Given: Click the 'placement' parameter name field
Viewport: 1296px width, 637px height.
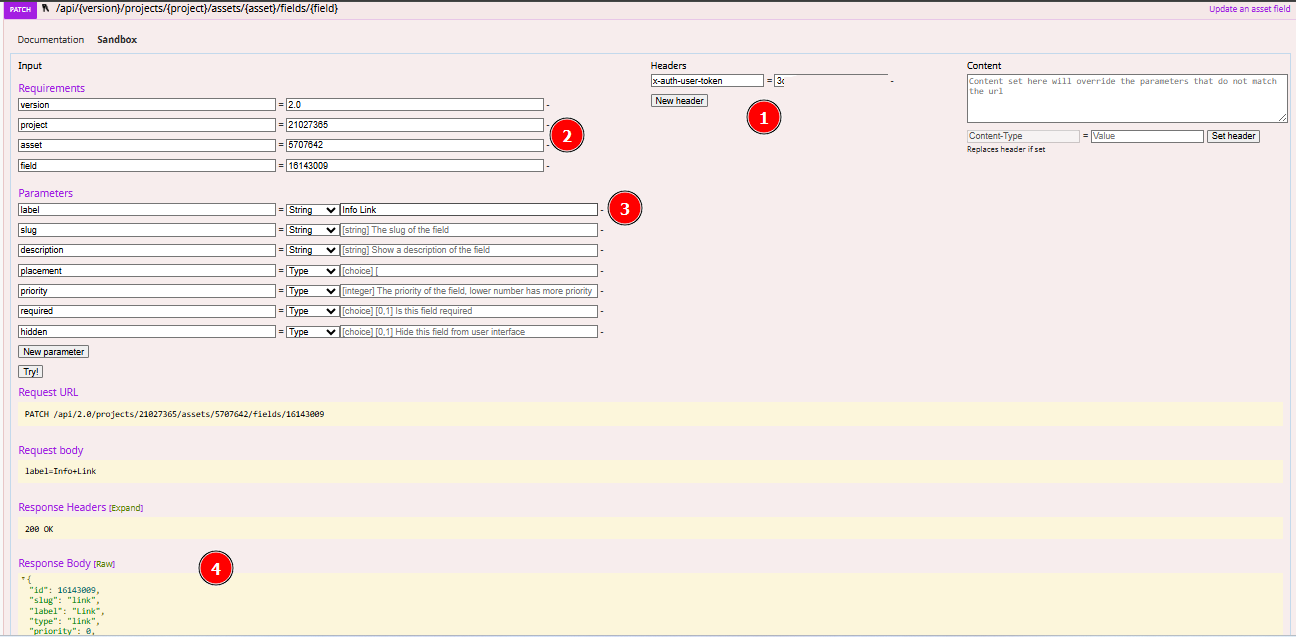Looking at the screenshot, I should 147,271.
